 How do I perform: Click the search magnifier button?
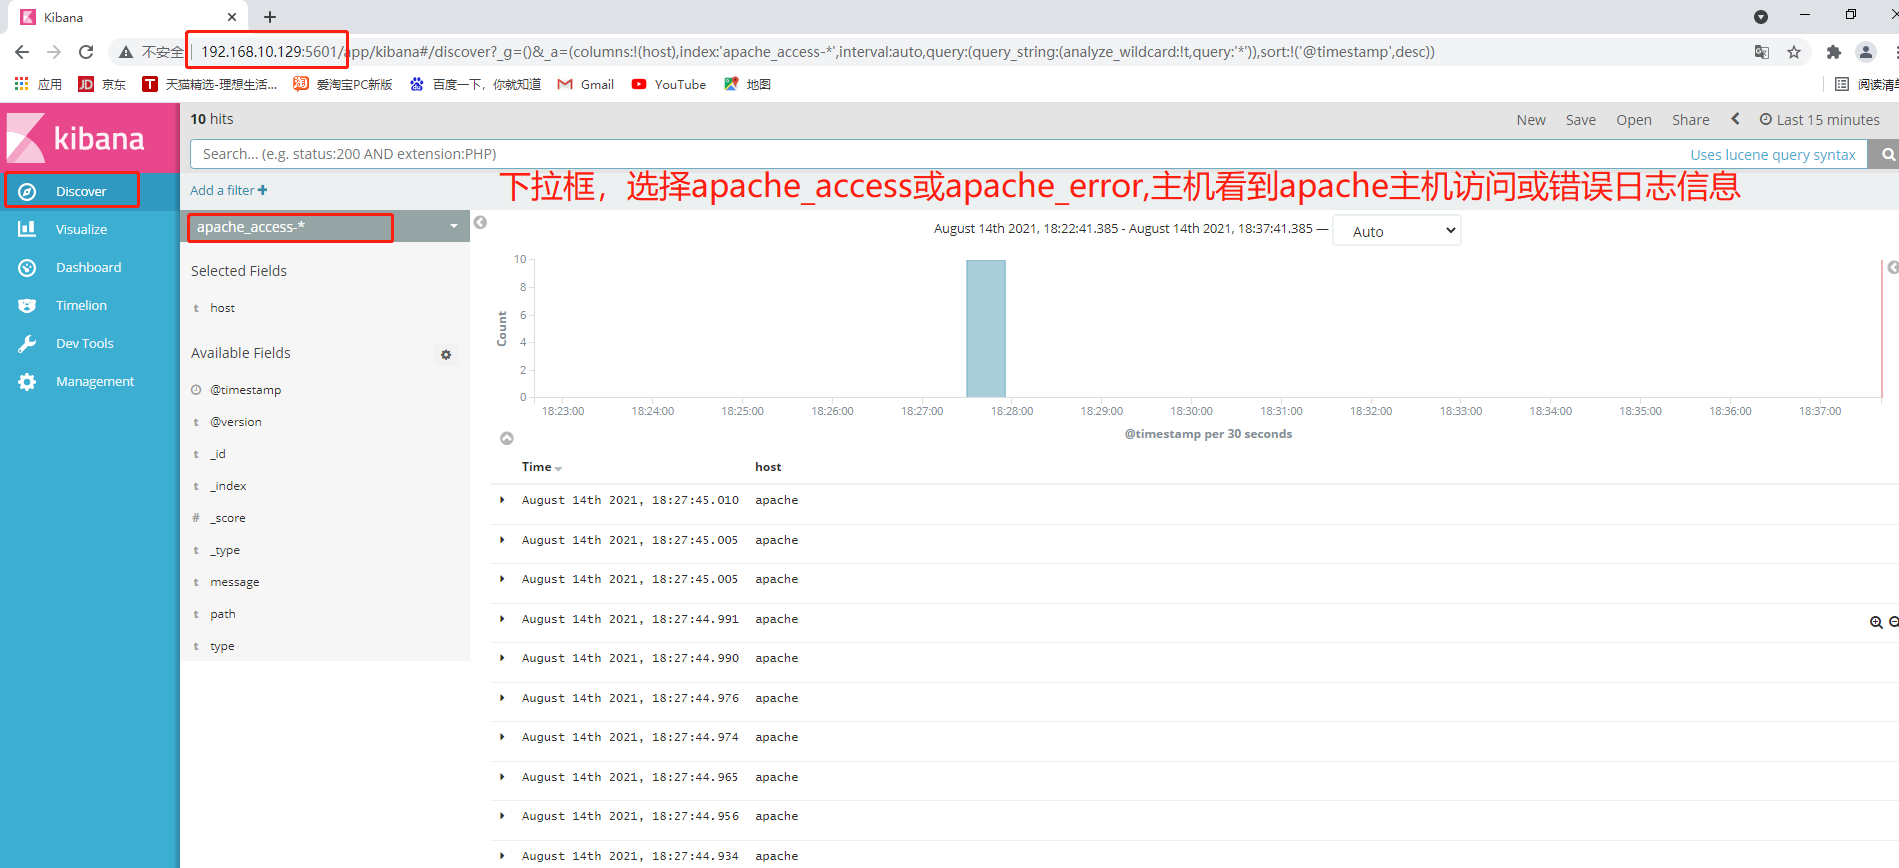tap(1887, 154)
